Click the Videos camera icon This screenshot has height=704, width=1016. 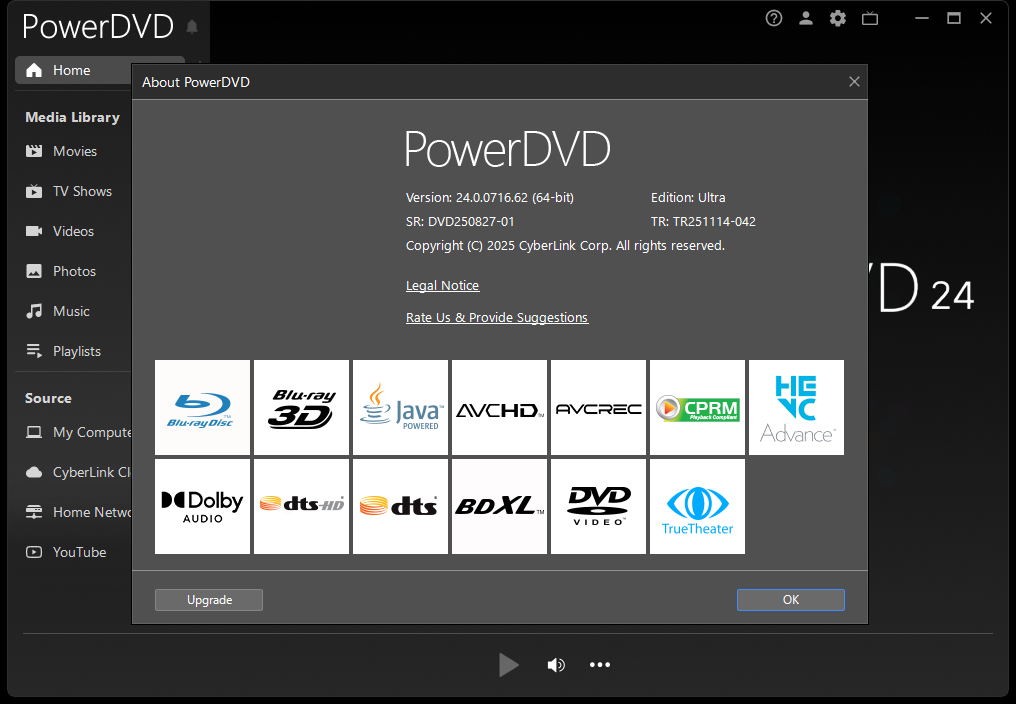(x=34, y=231)
